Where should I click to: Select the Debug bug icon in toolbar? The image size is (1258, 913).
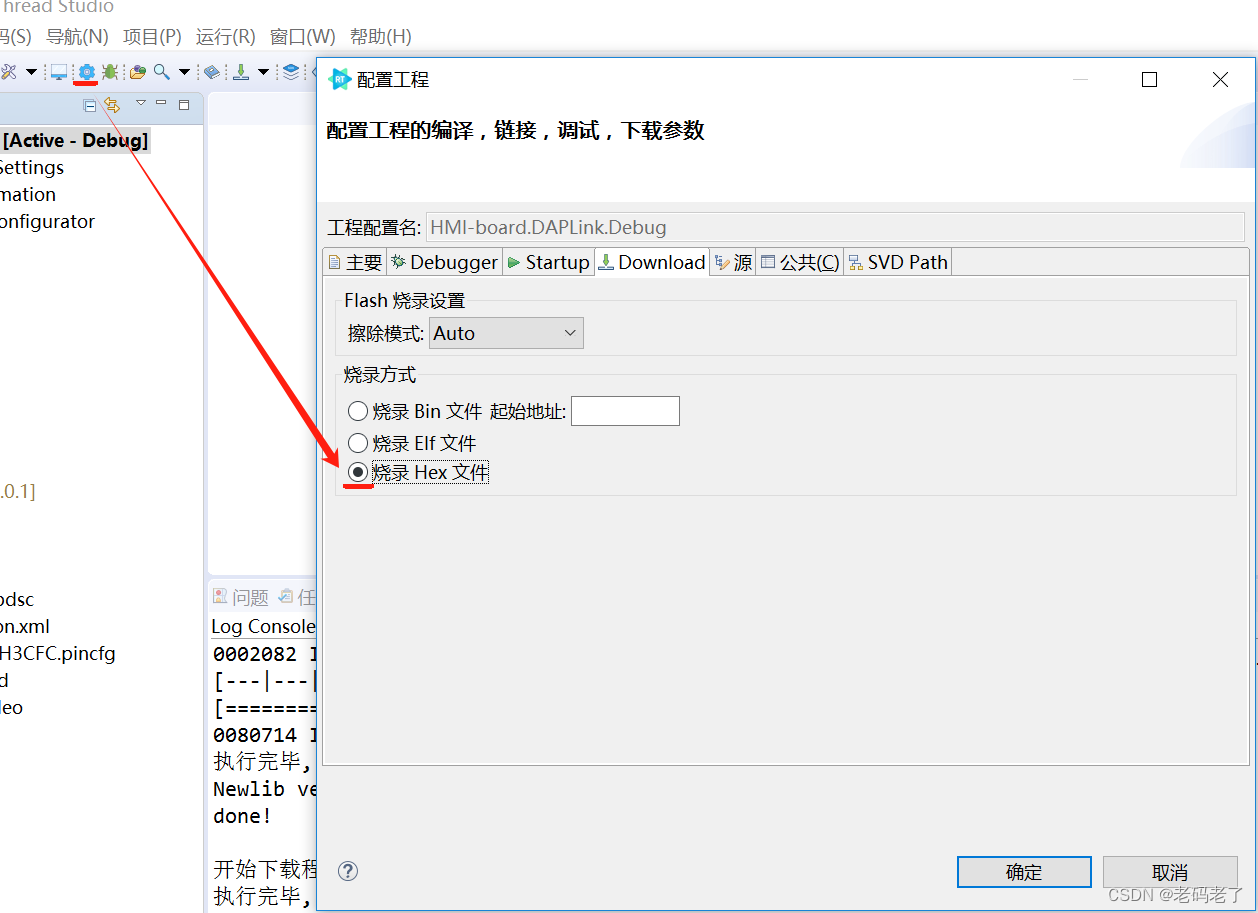point(108,72)
